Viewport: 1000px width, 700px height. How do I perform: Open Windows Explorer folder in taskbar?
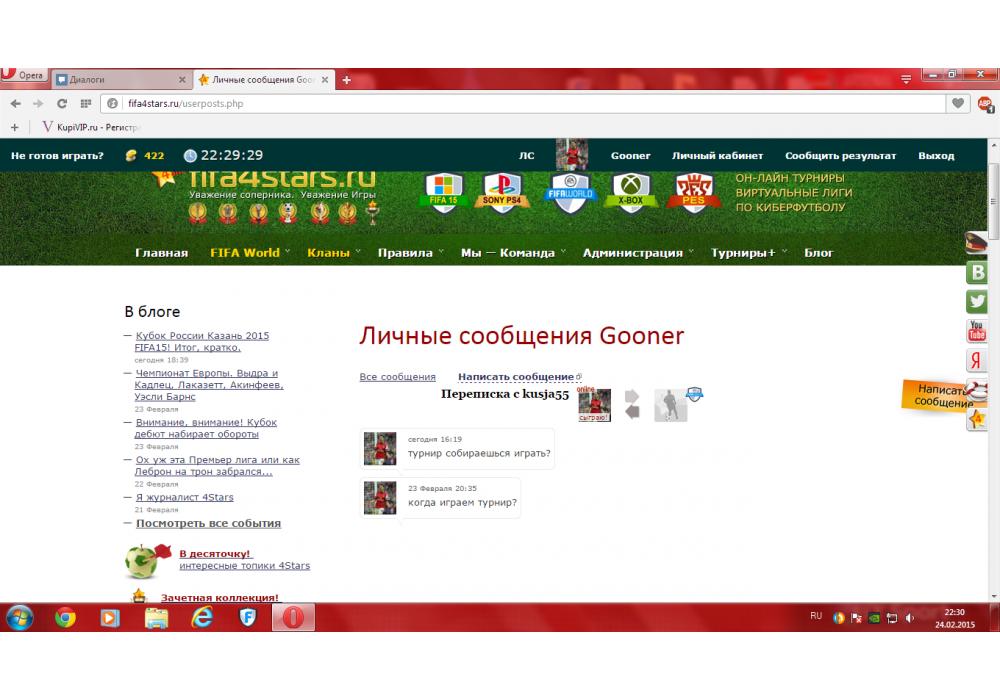point(156,618)
